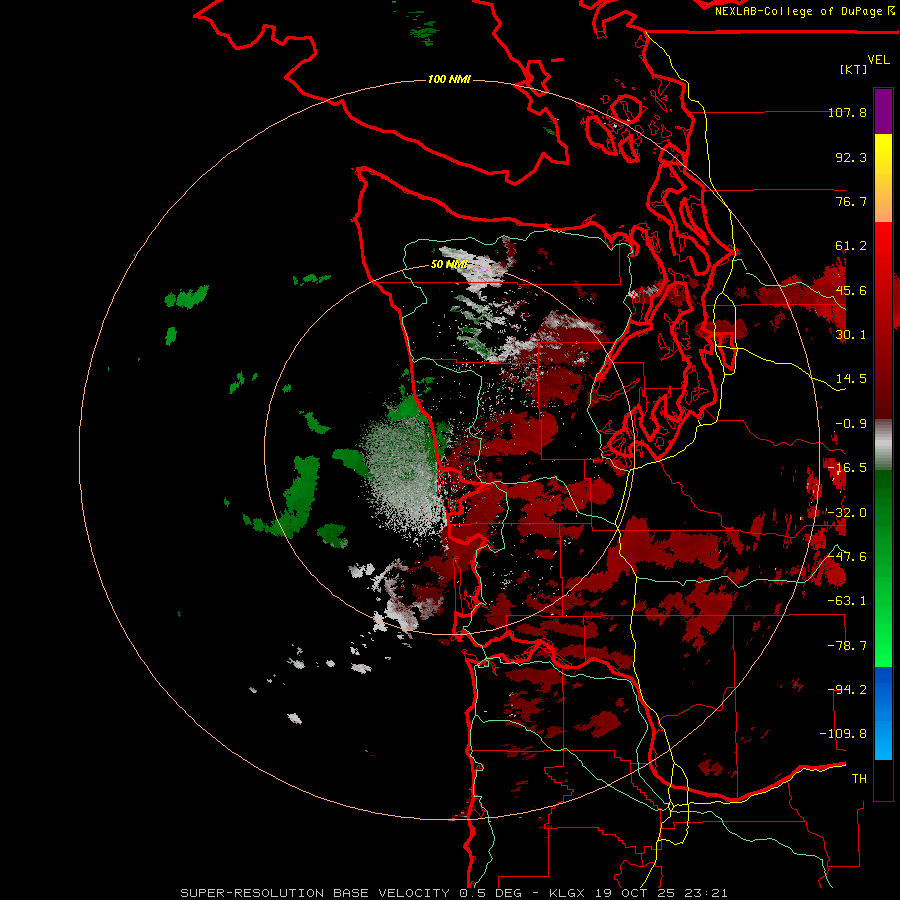900x900 pixels.
Task: Click the TH legend label
Action: [859, 779]
